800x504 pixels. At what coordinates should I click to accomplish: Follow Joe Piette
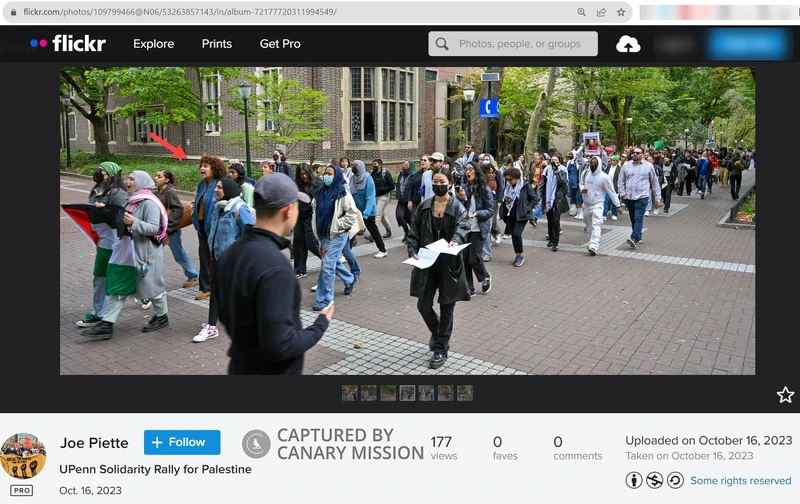[x=182, y=442]
